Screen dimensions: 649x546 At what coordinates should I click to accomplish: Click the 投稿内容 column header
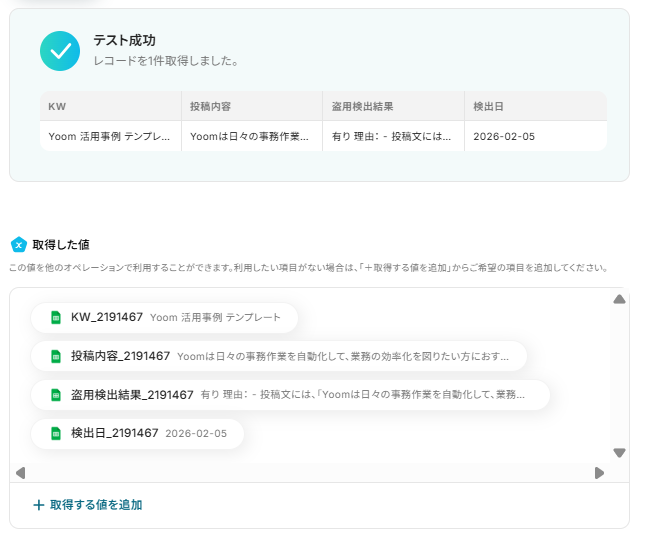pos(252,106)
